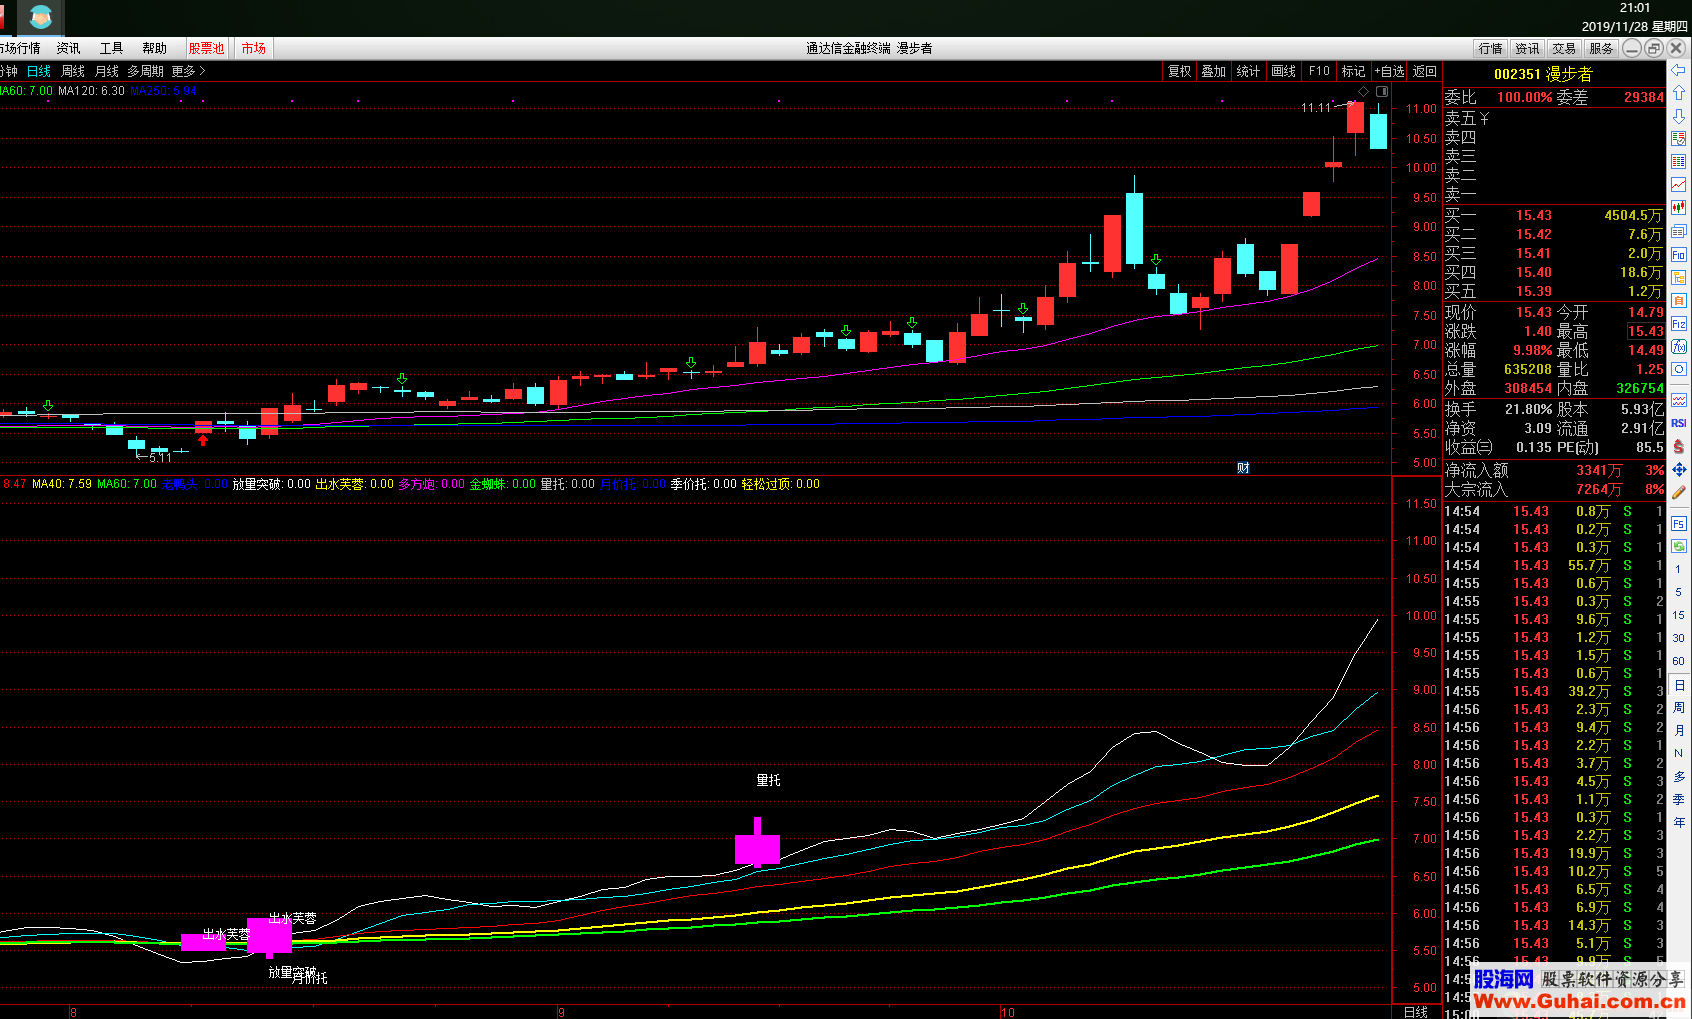Click the 日线 label at chart bottom
This screenshot has height=1019, width=1692.
(x=1415, y=1012)
